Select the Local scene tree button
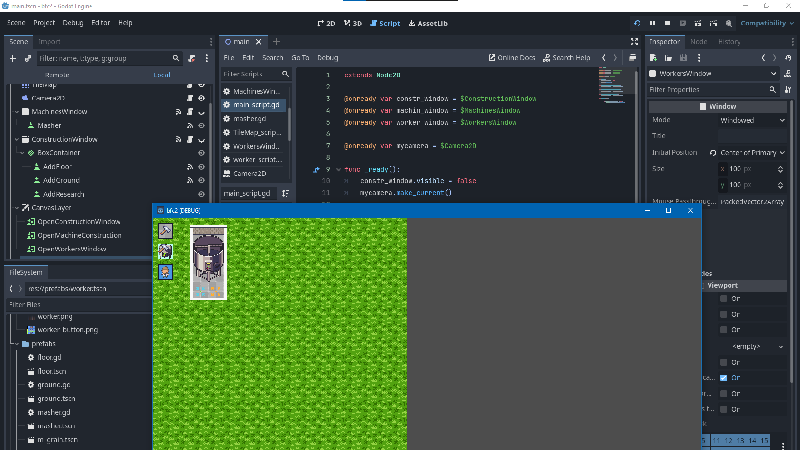This screenshot has width=800, height=450. pyautogui.click(x=161, y=75)
